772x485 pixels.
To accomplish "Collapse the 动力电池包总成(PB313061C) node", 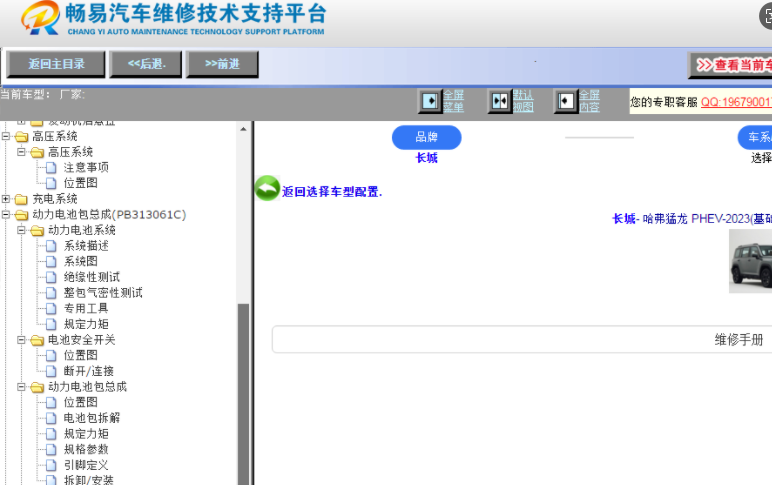I will (6, 215).
